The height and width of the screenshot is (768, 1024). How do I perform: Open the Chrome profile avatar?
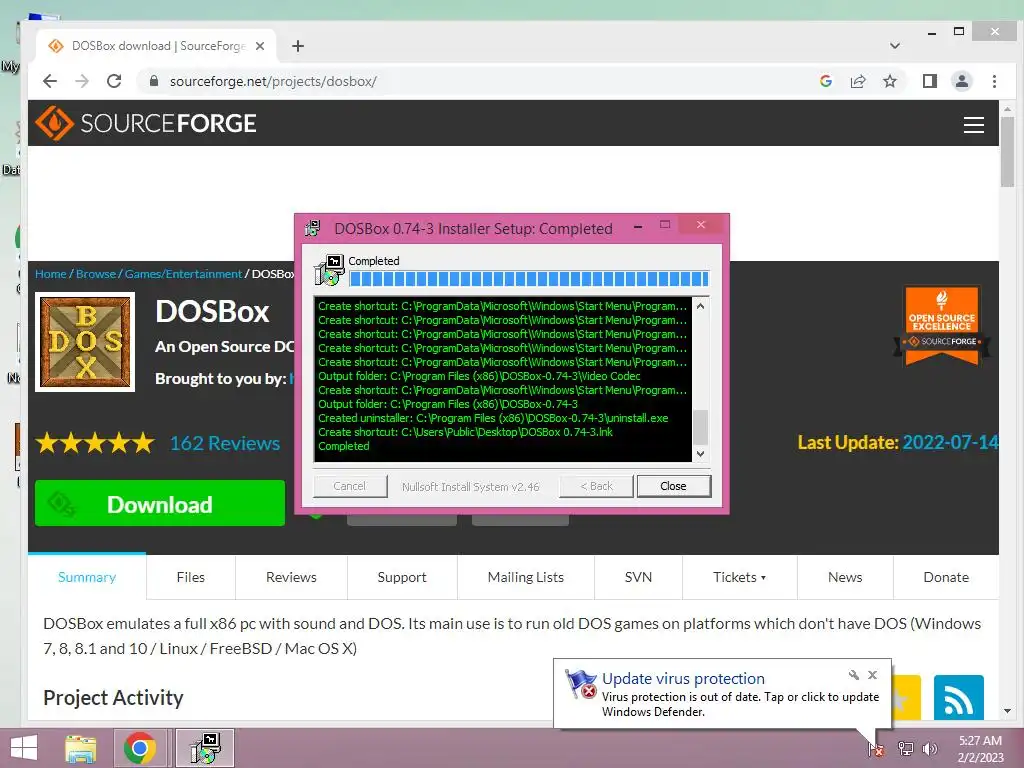coord(961,81)
